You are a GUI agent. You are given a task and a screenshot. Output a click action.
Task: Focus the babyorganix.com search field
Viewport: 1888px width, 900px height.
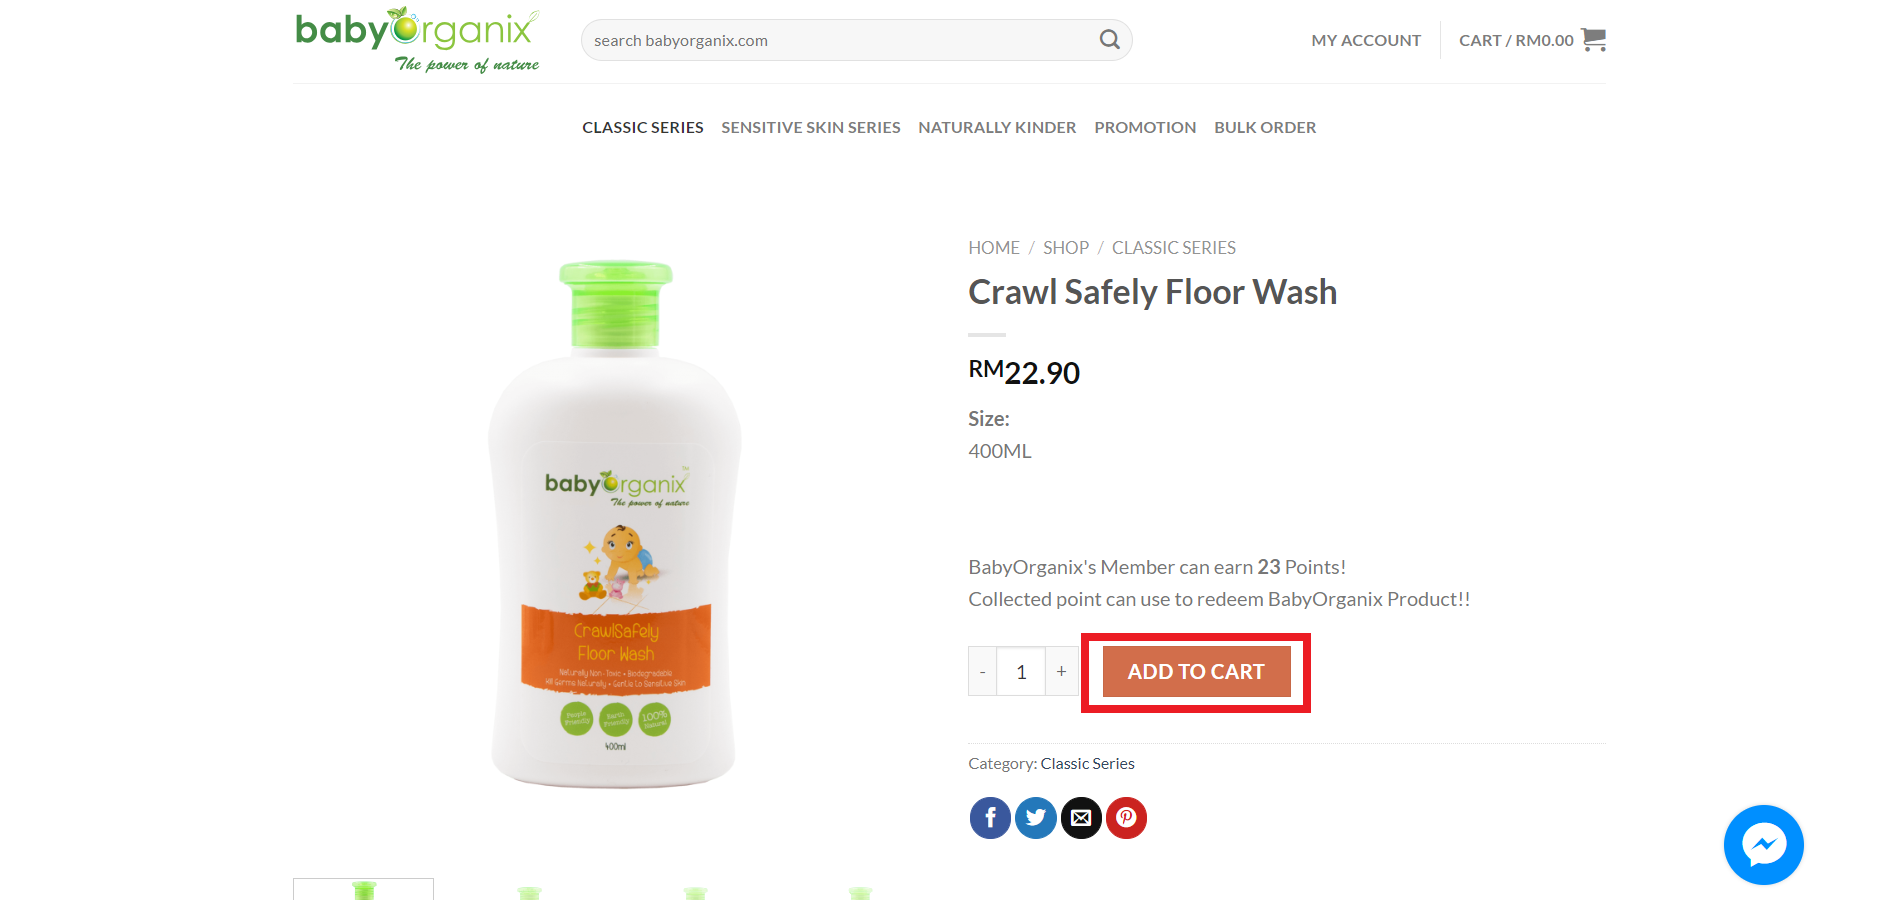point(840,40)
